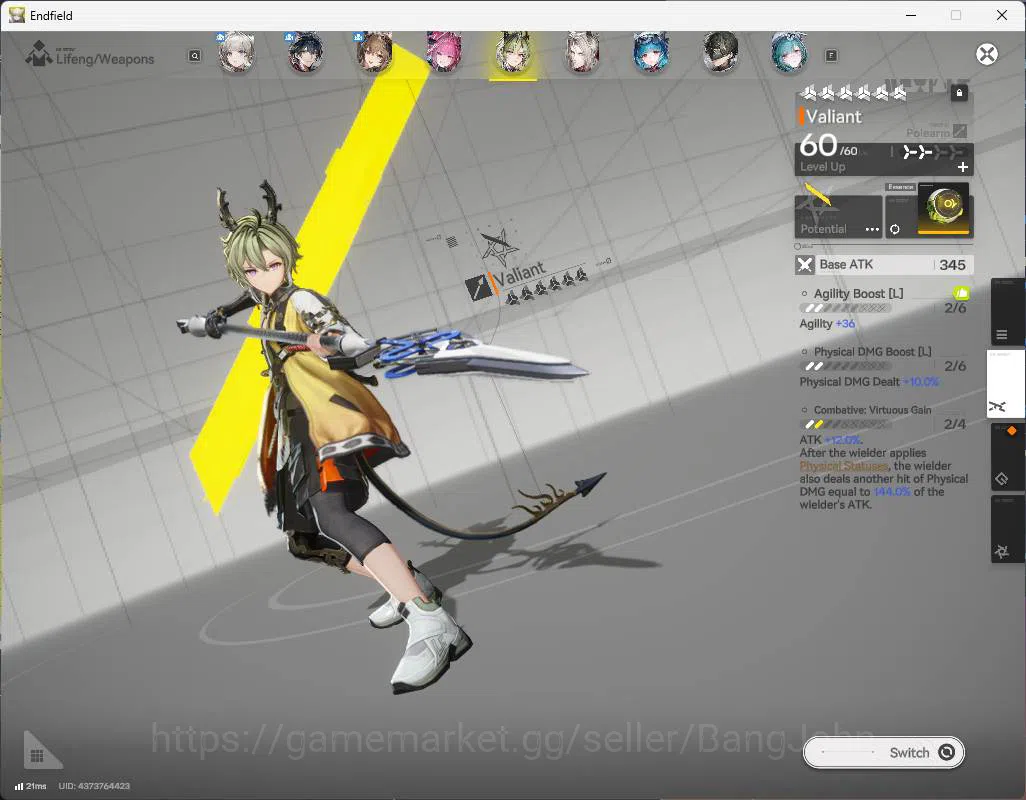Click the Physical DMG Boost progress bar
Viewport: 1026px width, 800px height.
(845, 366)
